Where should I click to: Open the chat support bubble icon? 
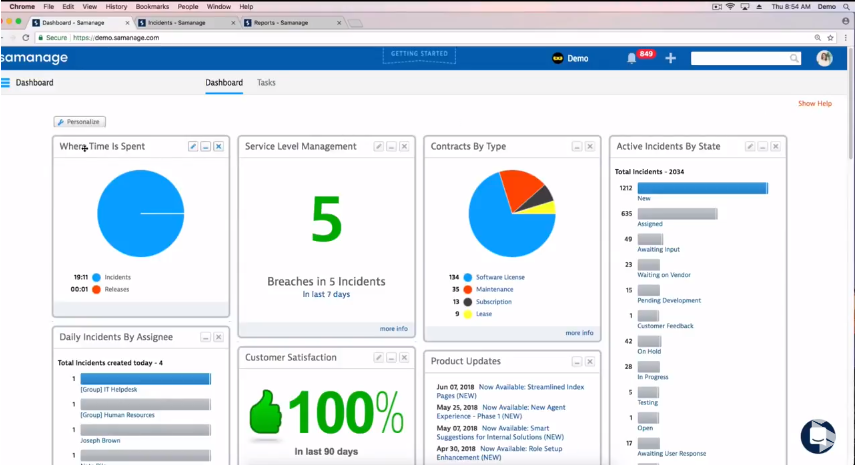click(817, 436)
